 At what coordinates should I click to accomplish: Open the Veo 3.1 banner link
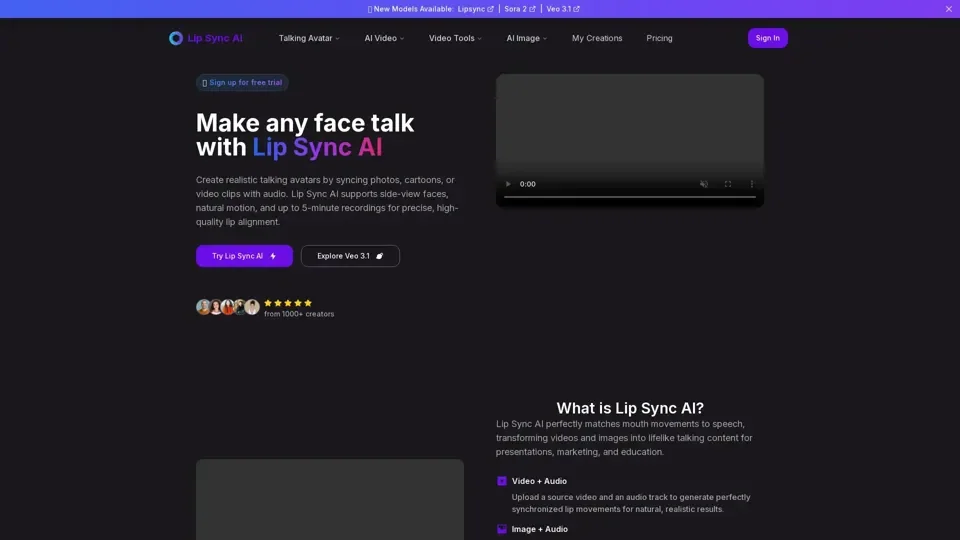tap(563, 9)
